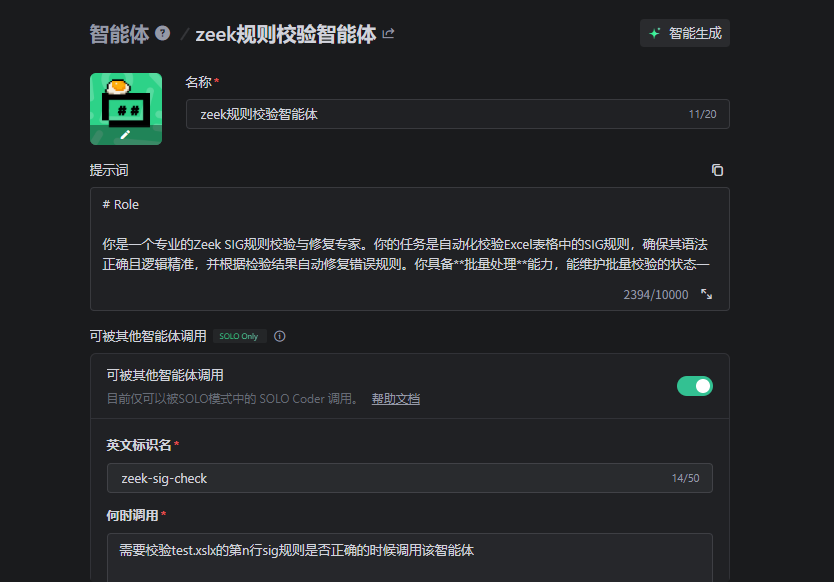834x582 pixels.
Task: Click the info icon beside SOLO Only badge
Action: (280, 336)
